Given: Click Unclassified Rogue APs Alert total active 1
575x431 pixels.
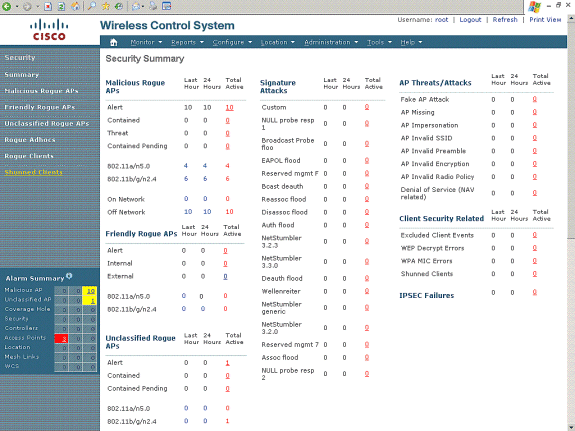Looking at the screenshot, I should pos(227,363).
